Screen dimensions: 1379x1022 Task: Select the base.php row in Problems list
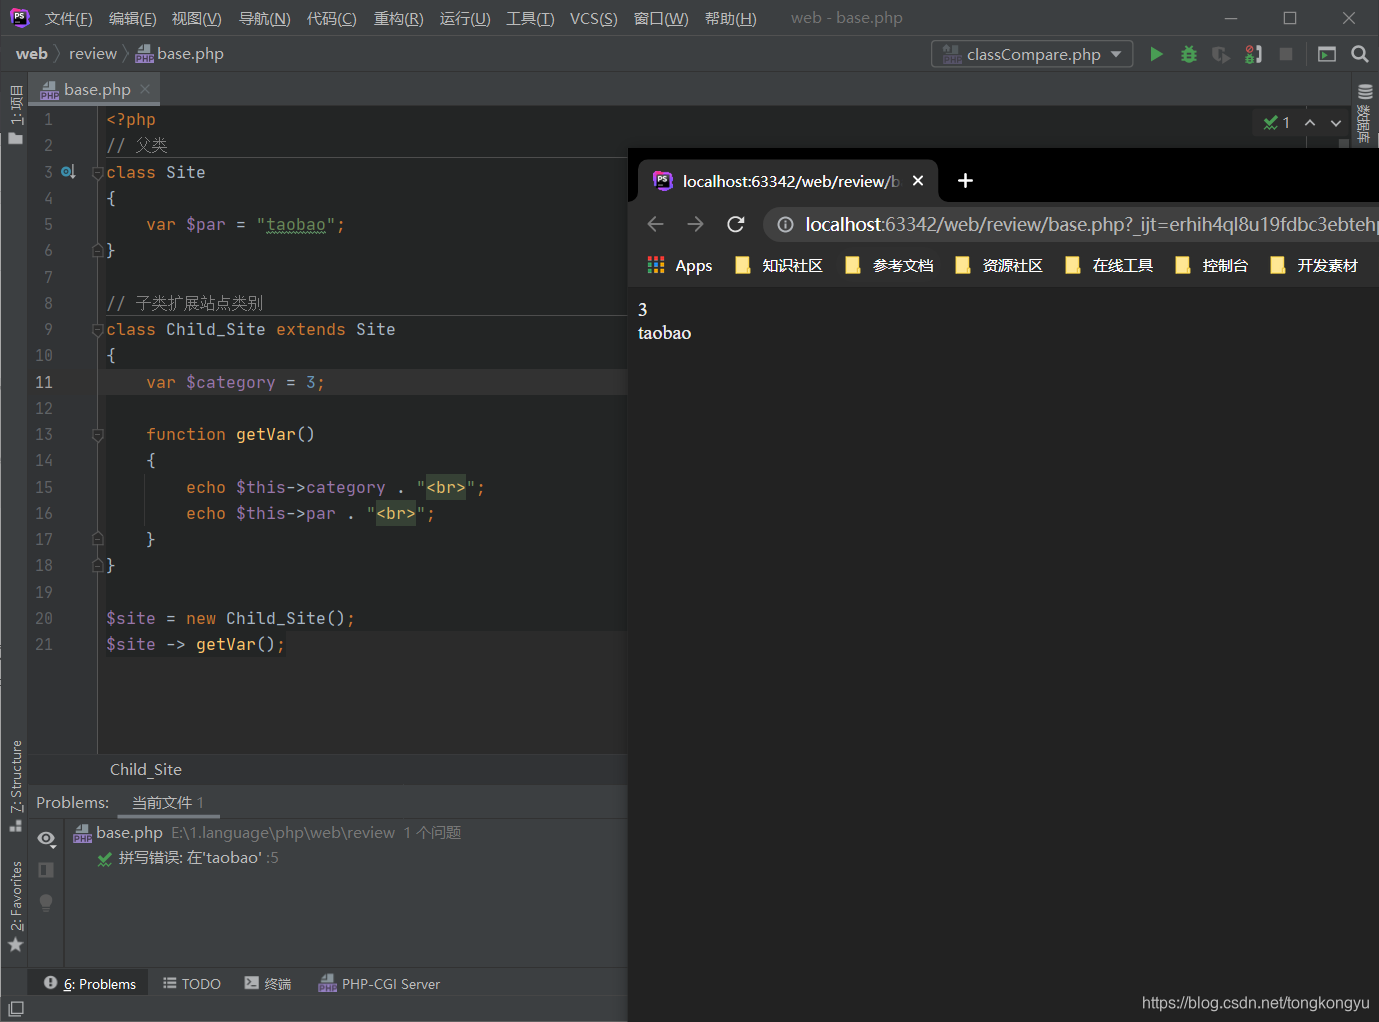[x=346, y=833]
